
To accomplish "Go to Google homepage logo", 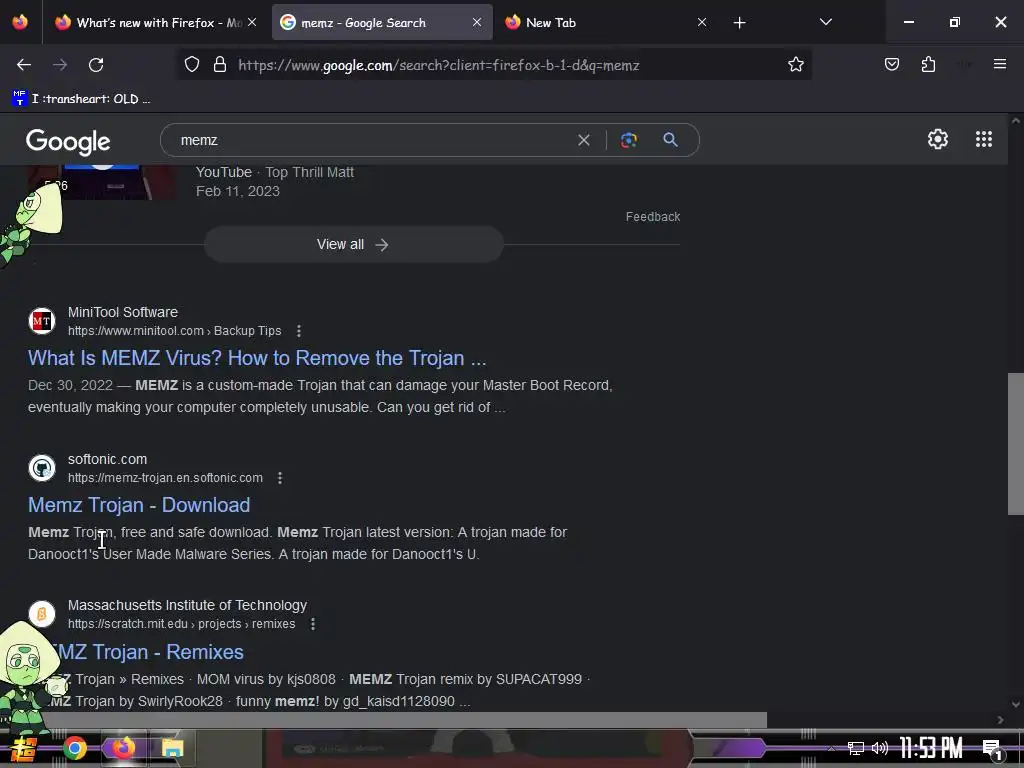I will [68, 142].
